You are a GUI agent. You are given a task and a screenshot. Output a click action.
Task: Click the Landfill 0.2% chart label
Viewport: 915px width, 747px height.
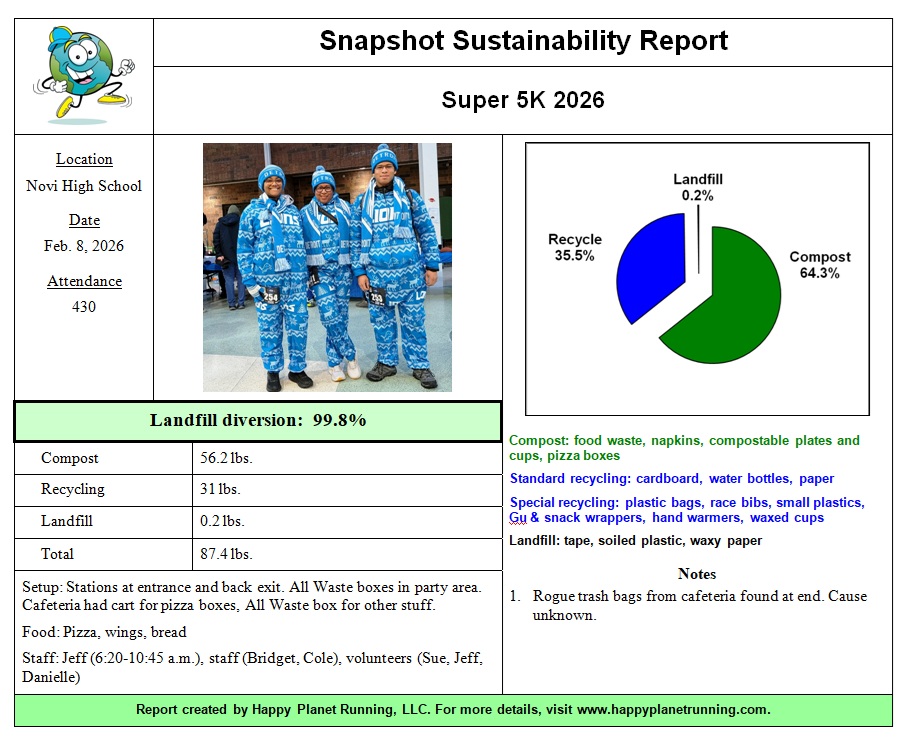(x=697, y=187)
